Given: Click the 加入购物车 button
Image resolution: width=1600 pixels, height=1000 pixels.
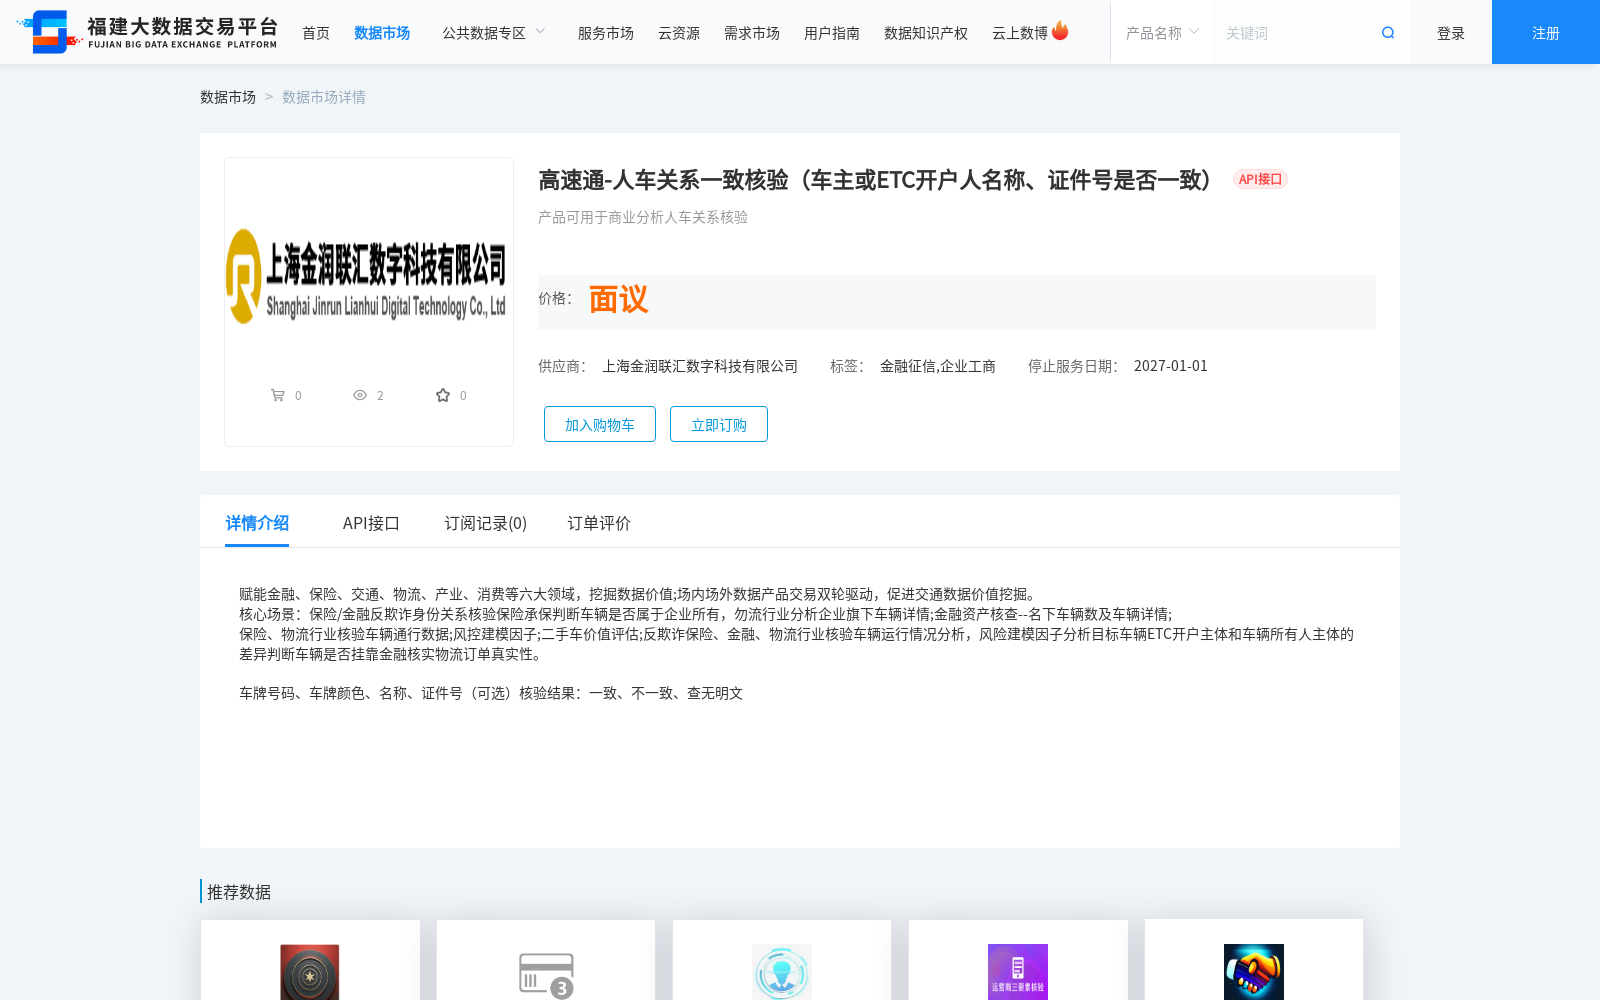Looking at the screenshot, I should pyautogui.click(x=600, y=424).
